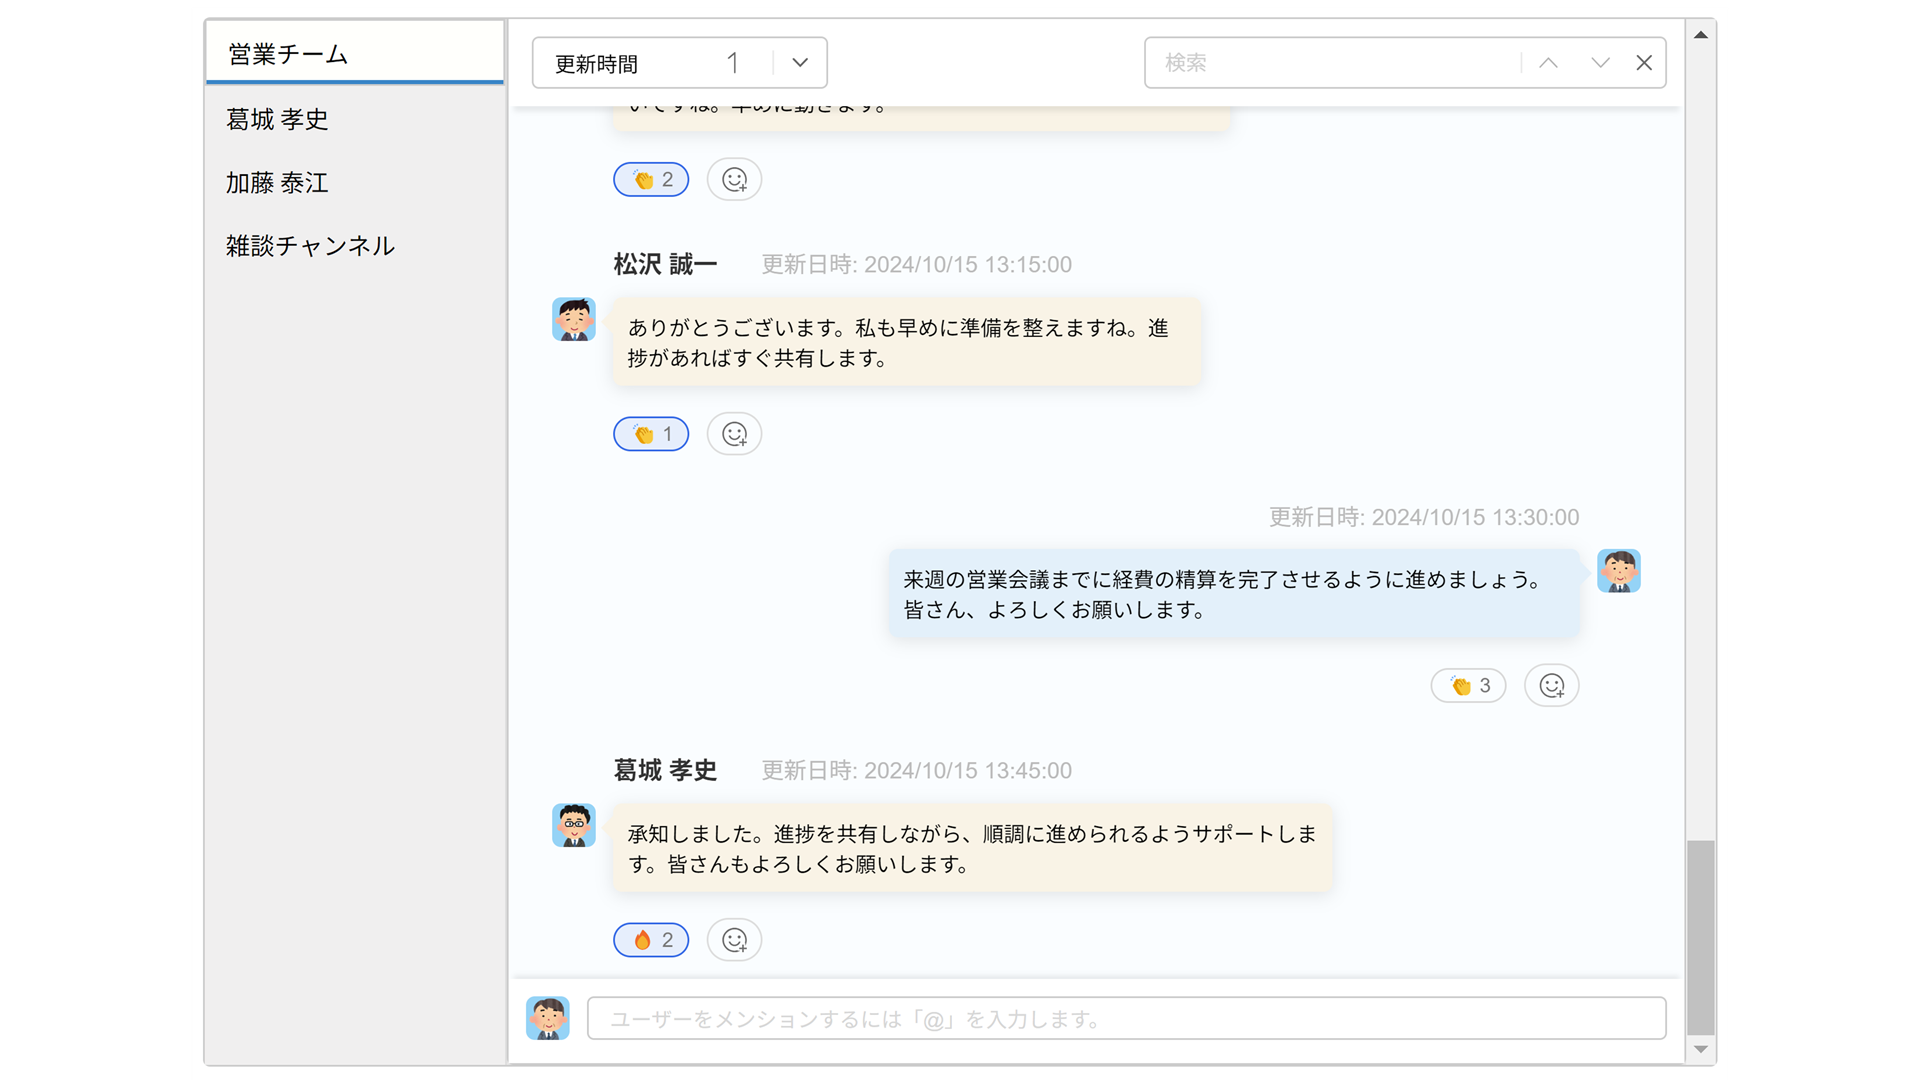The image size is (1920, 1080).
Task: Jump to next search result arrow
Action: point(1600,63)
